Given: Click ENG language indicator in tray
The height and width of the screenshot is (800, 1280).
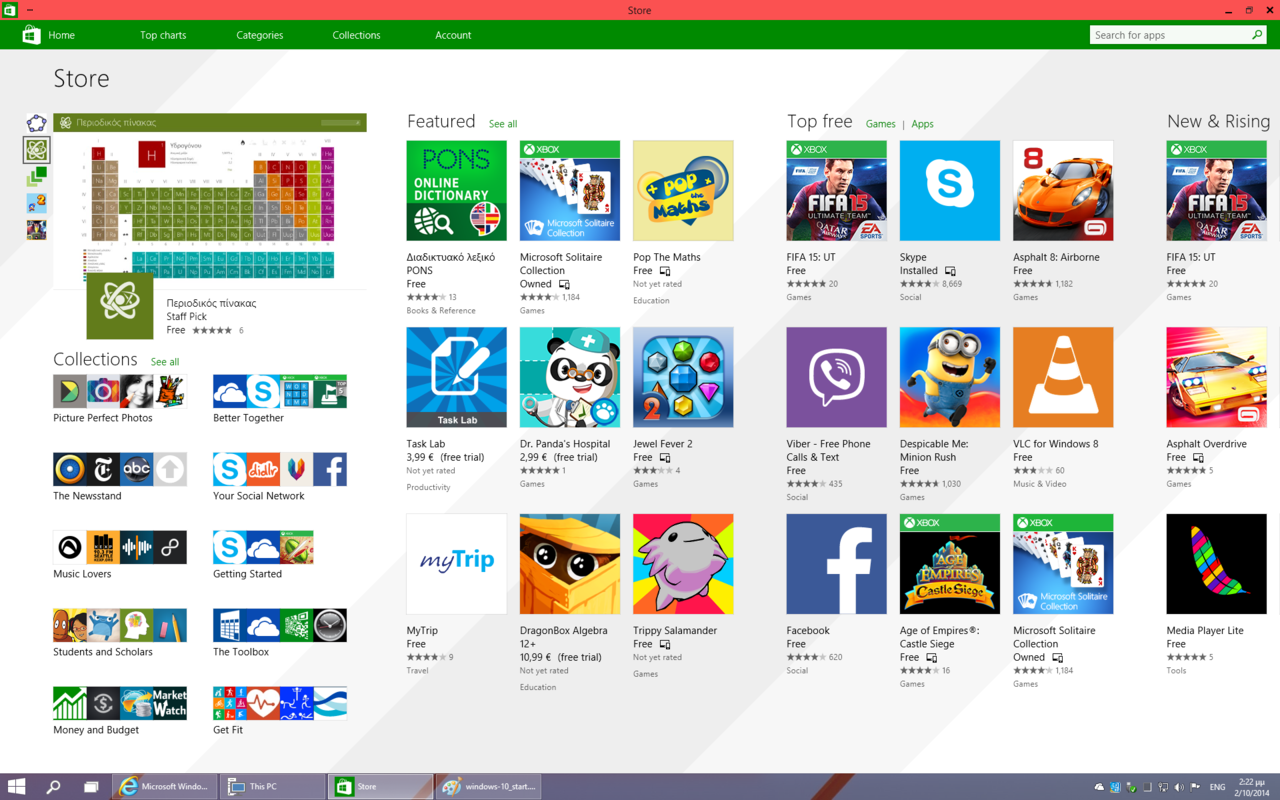Looking at the screenshot, I should [1217, 787].
